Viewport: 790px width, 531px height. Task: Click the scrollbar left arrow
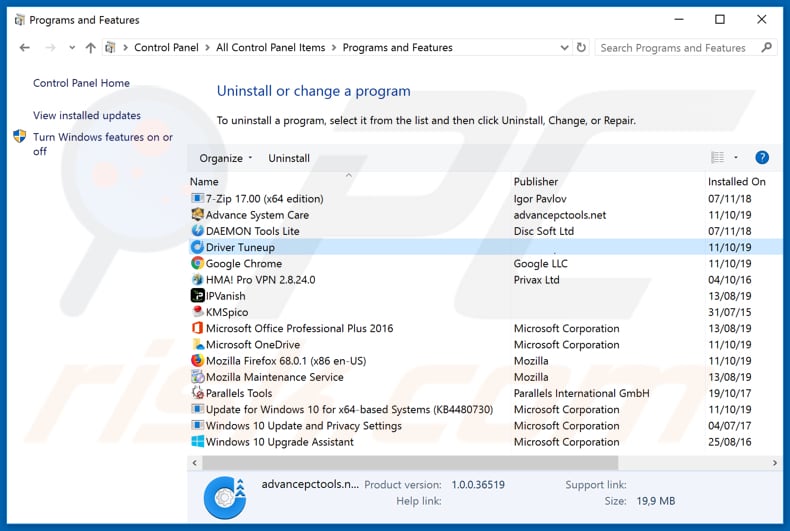pyautogui.click(x=194, y=462)
